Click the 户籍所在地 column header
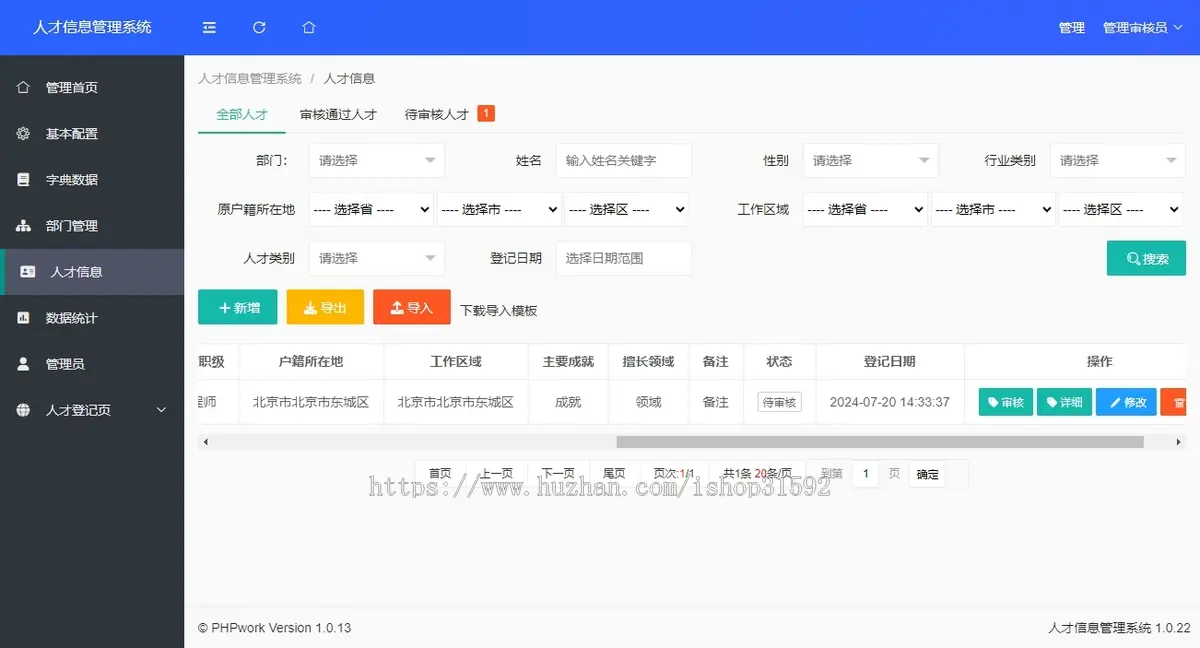This screenshot has width=1200, height=648. point(311,362)
